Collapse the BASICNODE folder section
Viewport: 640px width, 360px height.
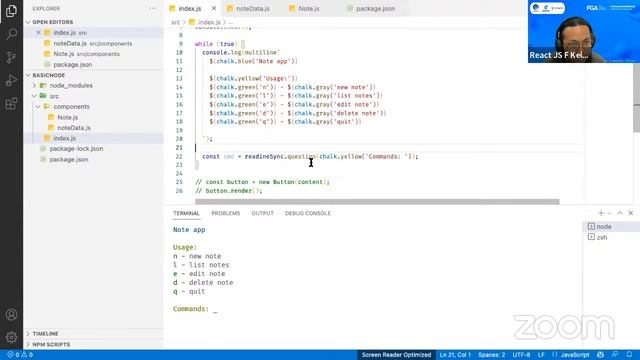point(49,76)
